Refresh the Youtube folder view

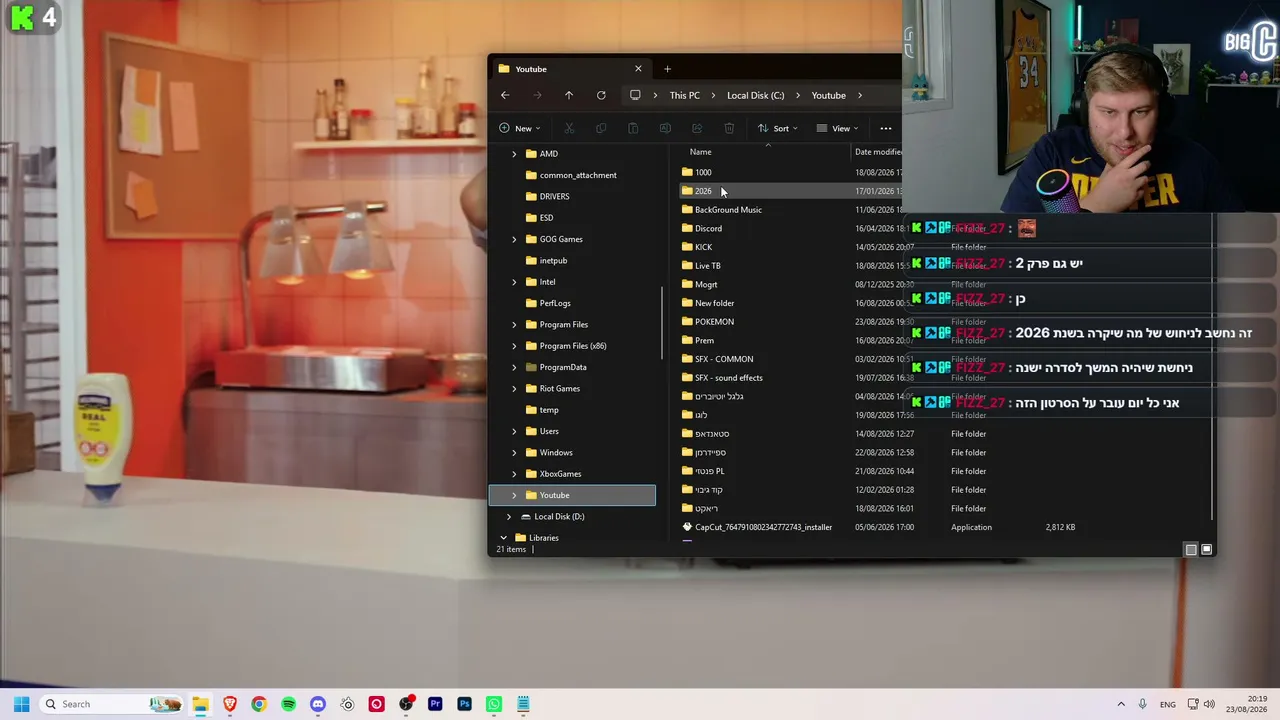click(601, 95)
